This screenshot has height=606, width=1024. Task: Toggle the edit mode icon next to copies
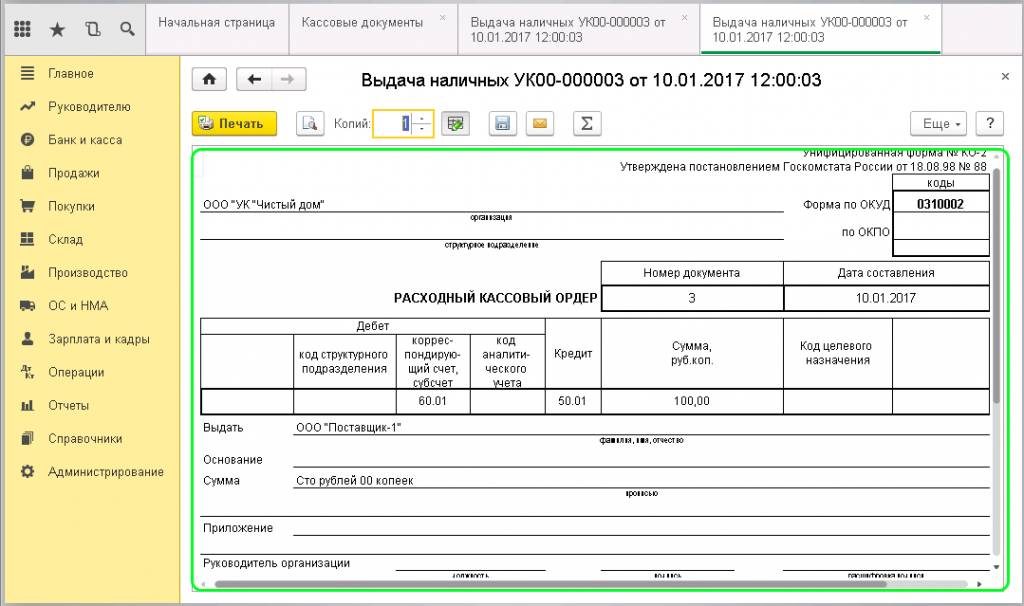tap(455, 123)
